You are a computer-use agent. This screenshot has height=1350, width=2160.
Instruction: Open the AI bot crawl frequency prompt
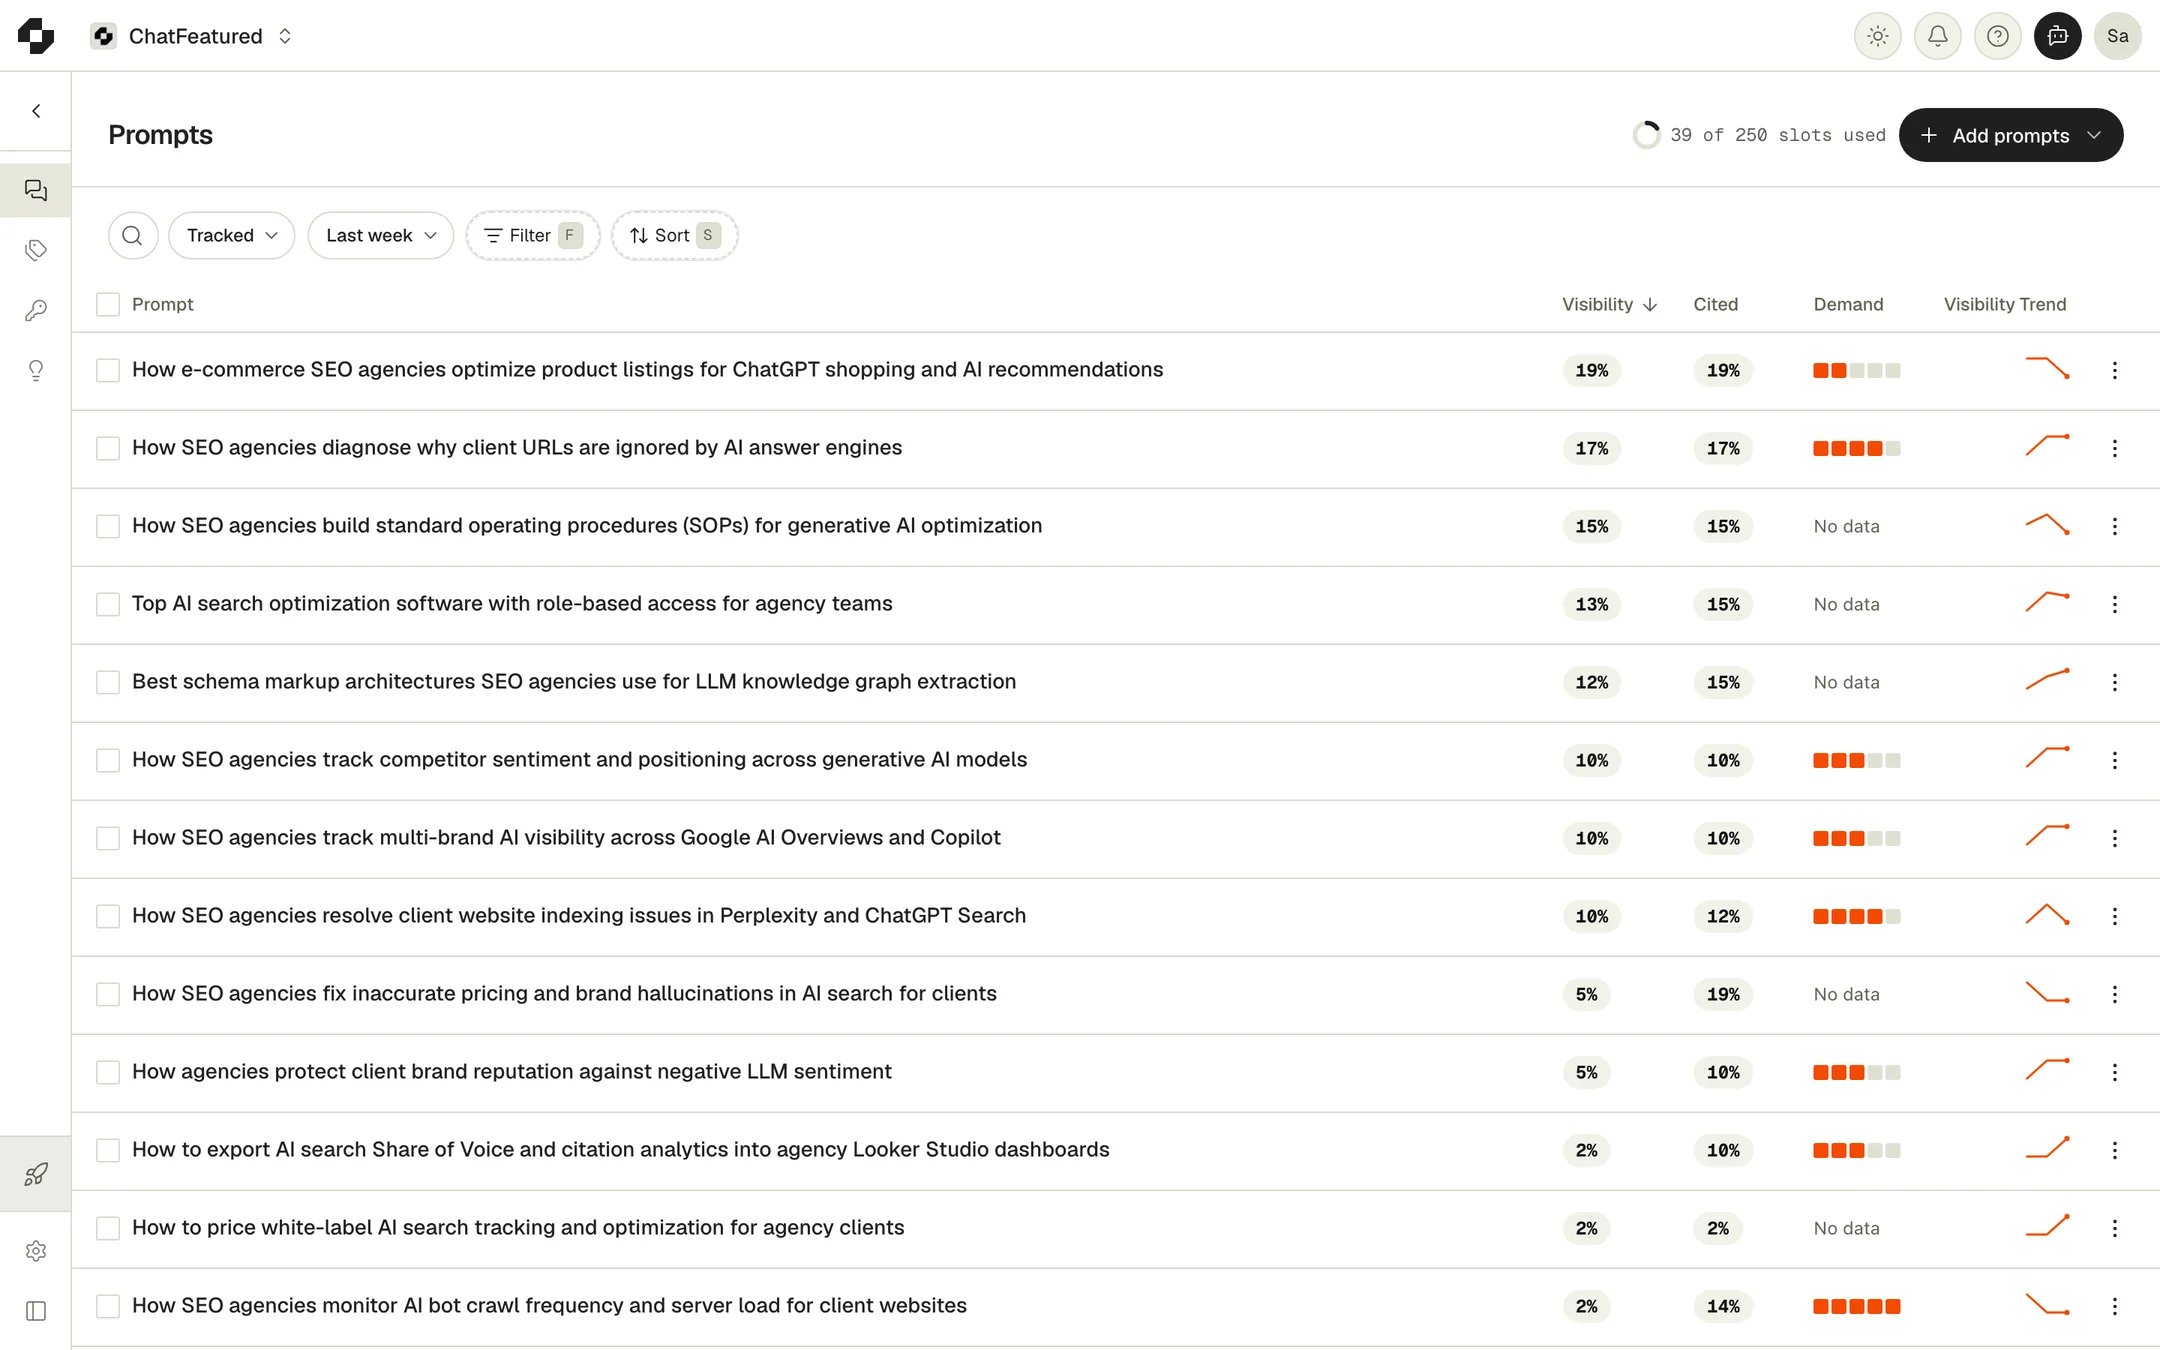coord(549,1305)
